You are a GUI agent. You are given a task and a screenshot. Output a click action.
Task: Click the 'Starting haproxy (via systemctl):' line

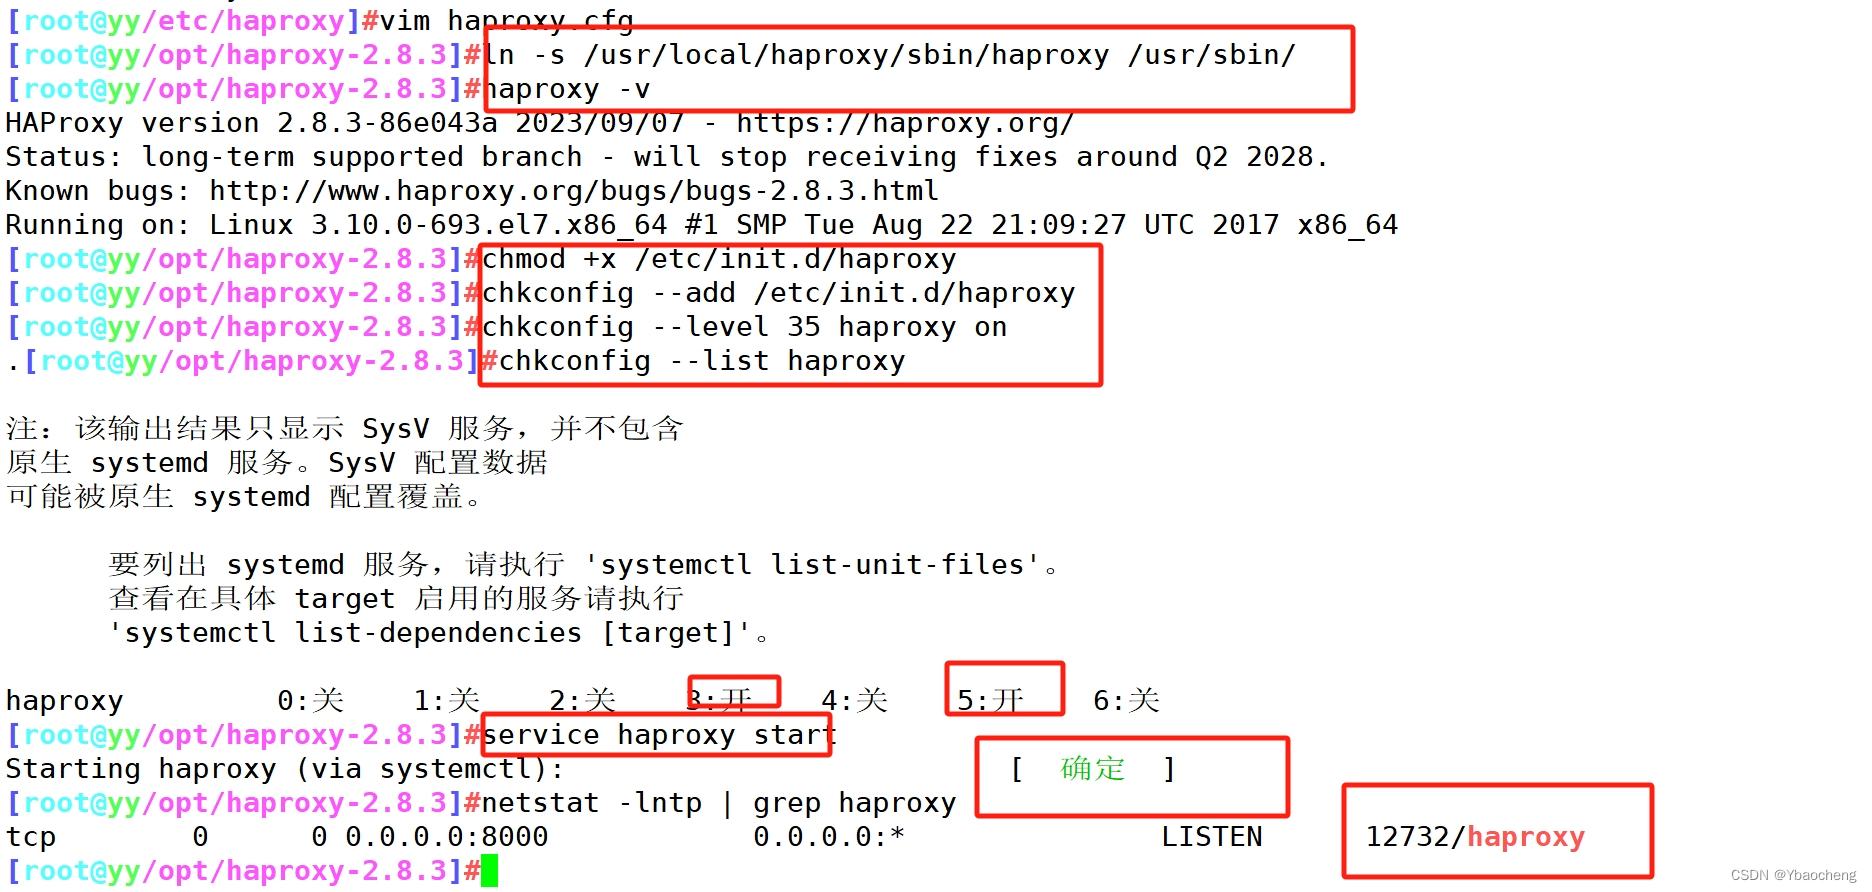click(285, 769)
